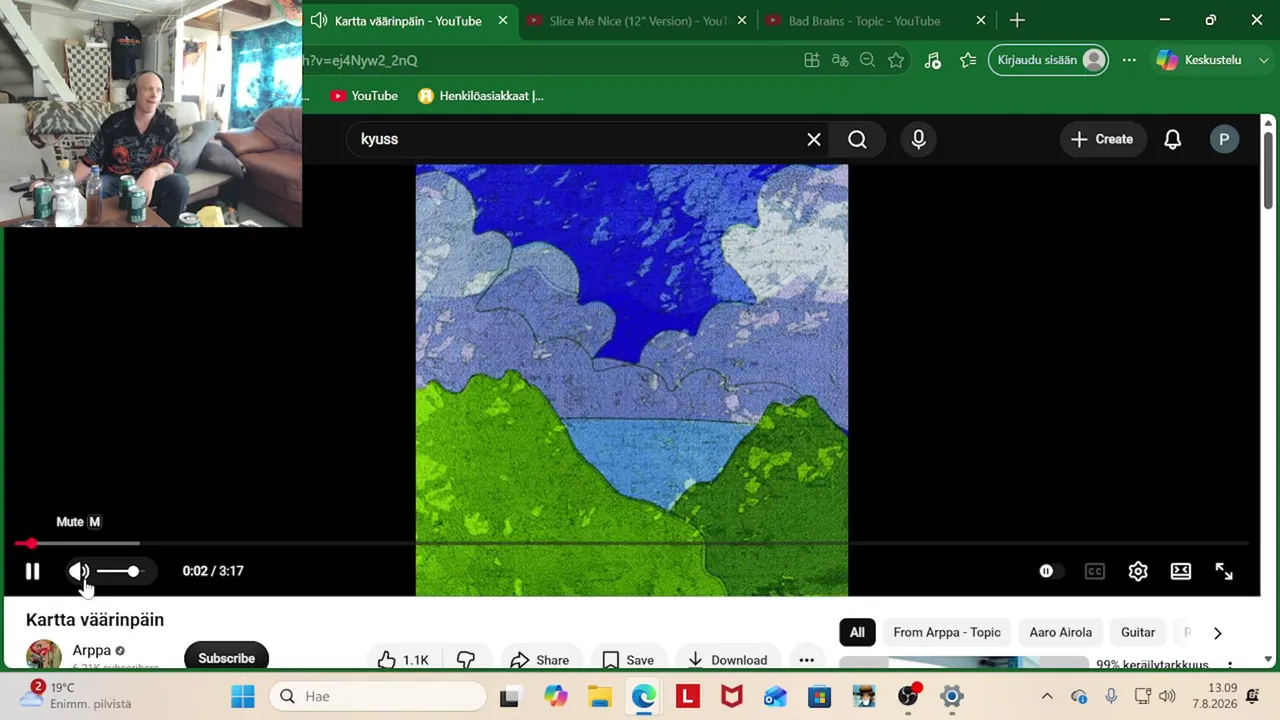Select the Kartta väärinpäin tab
The height and width of the screenshot is (720, 1280).
(x=408, y=21)
